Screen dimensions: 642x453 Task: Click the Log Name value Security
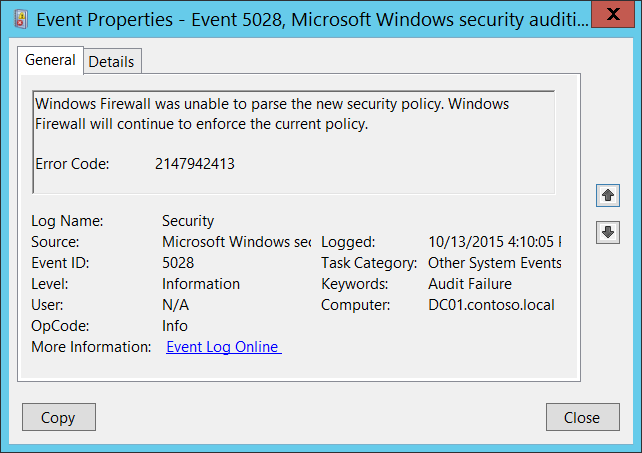(188, 220)
